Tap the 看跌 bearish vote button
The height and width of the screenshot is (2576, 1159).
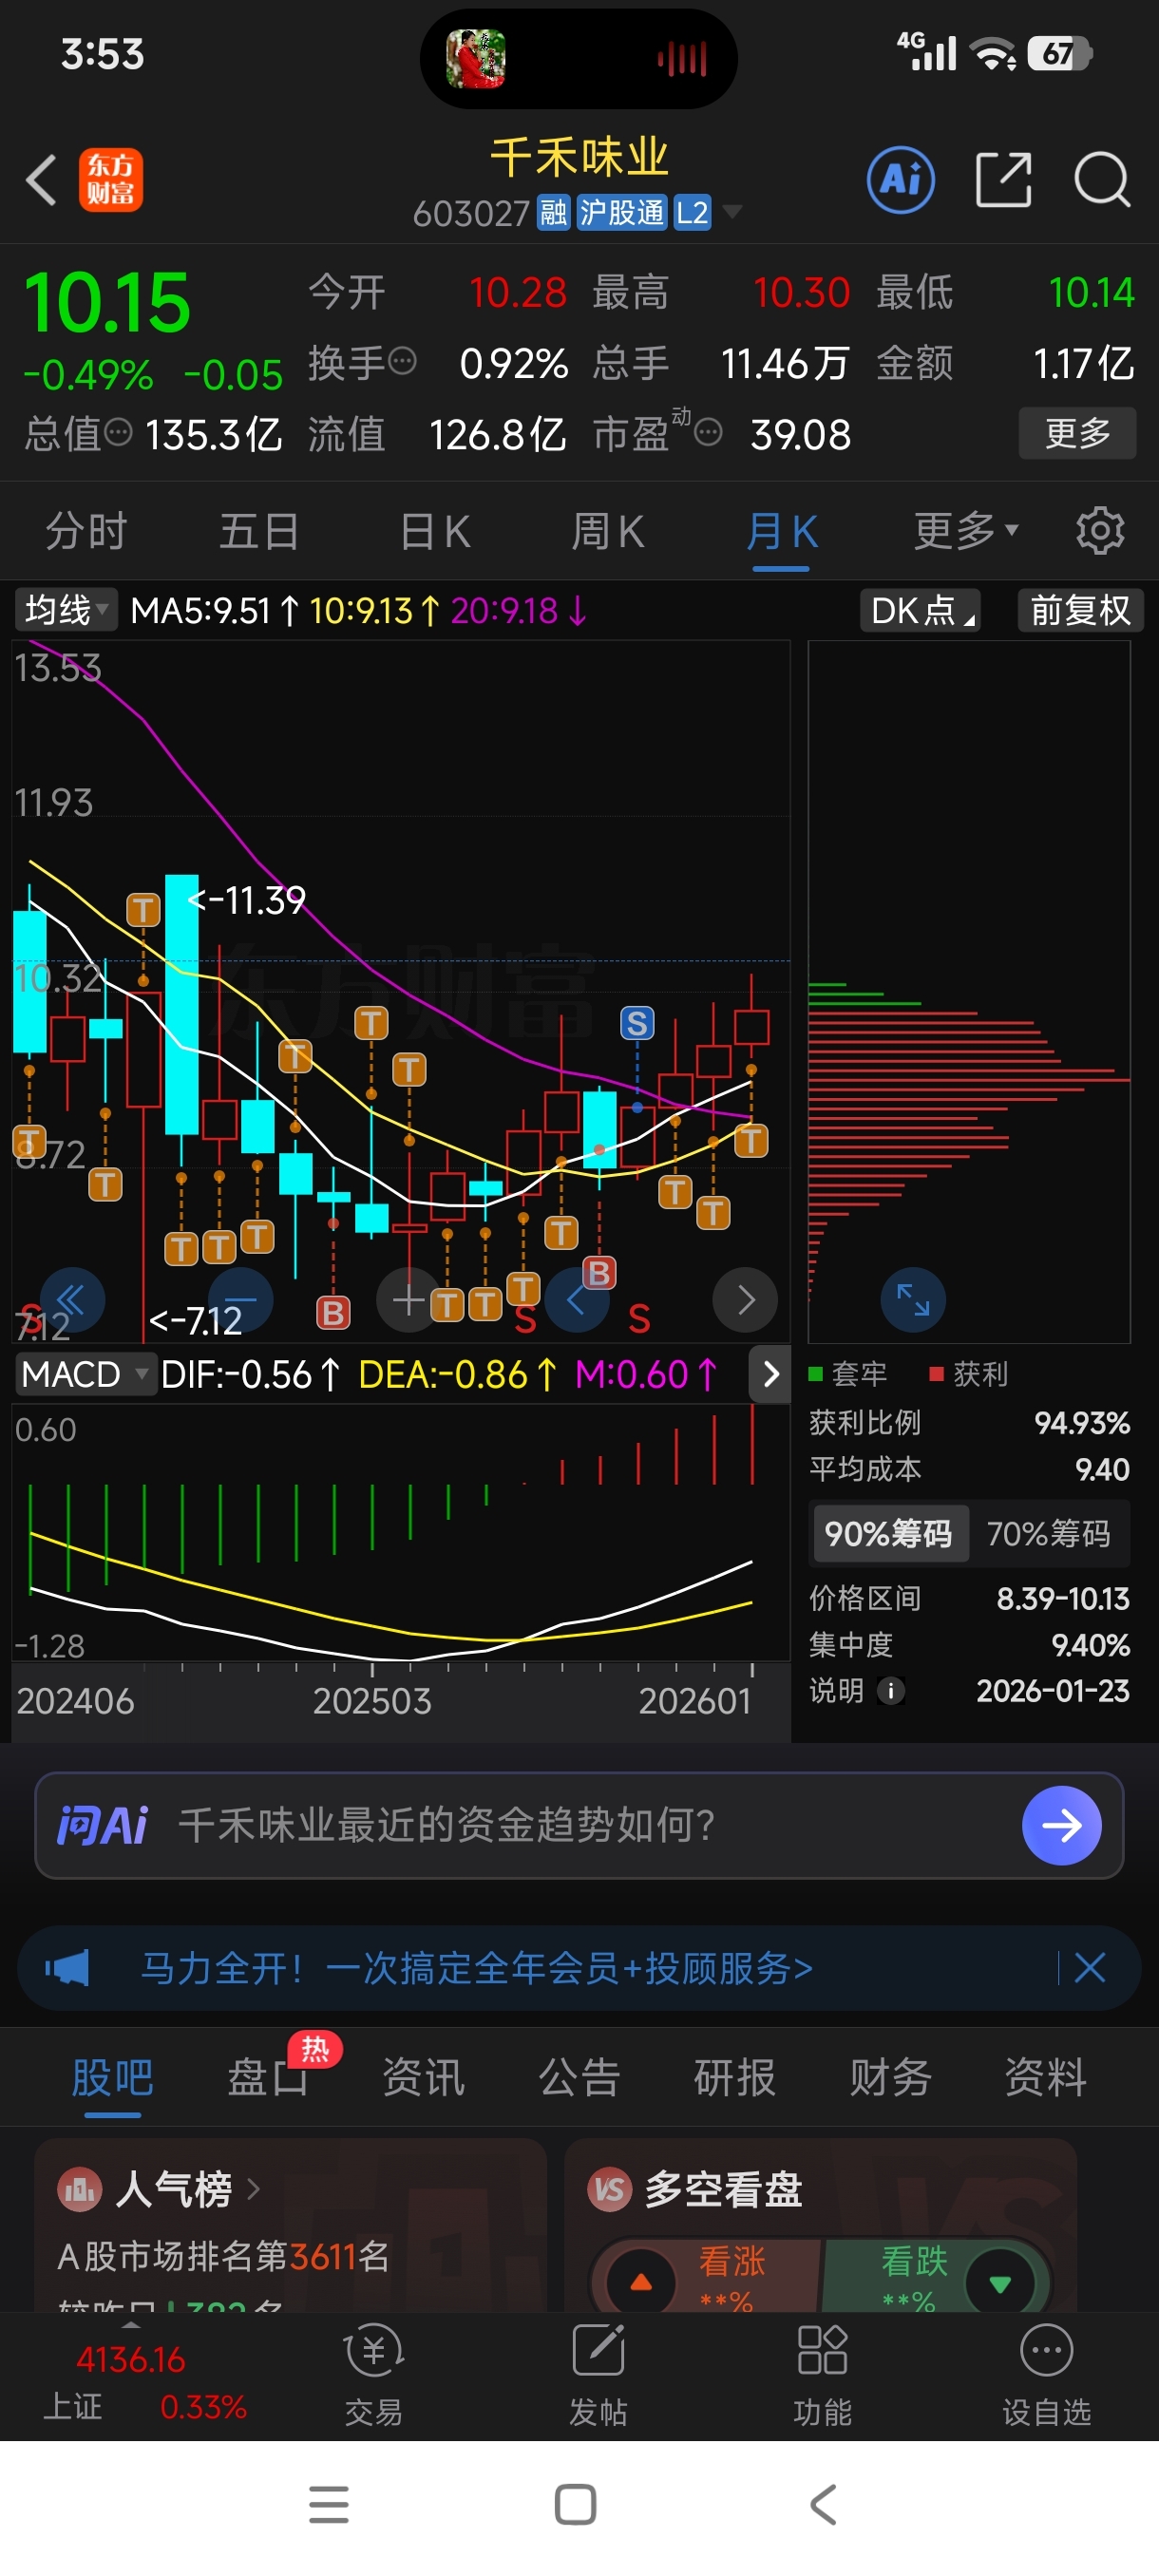[x=936, y=2278]
